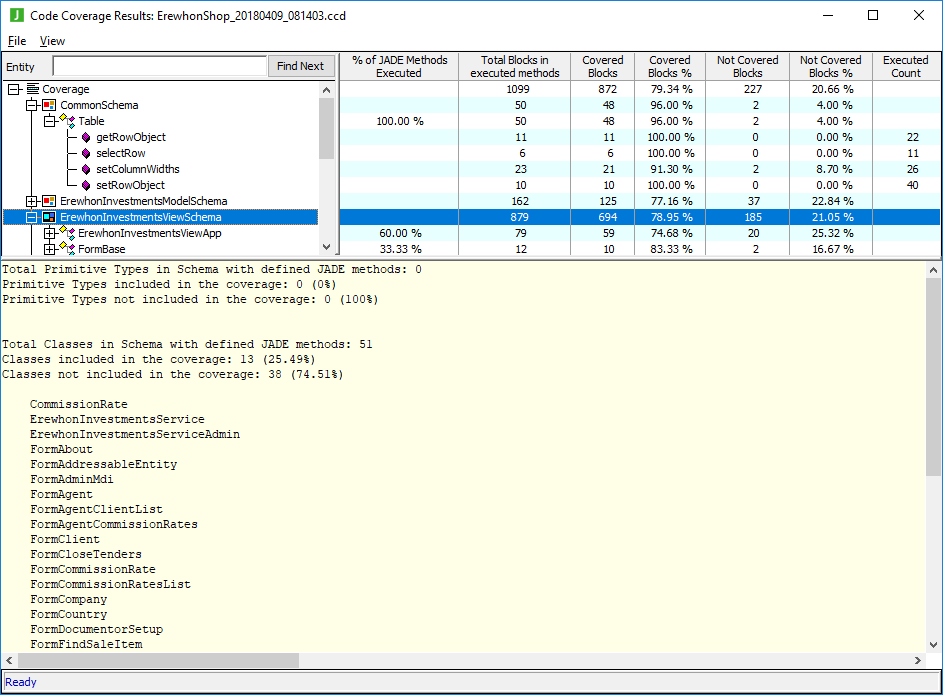This screenshot has height=695, width=943.
Task: Click the 60.00 % methods executed cell
Action: [399, 233]
